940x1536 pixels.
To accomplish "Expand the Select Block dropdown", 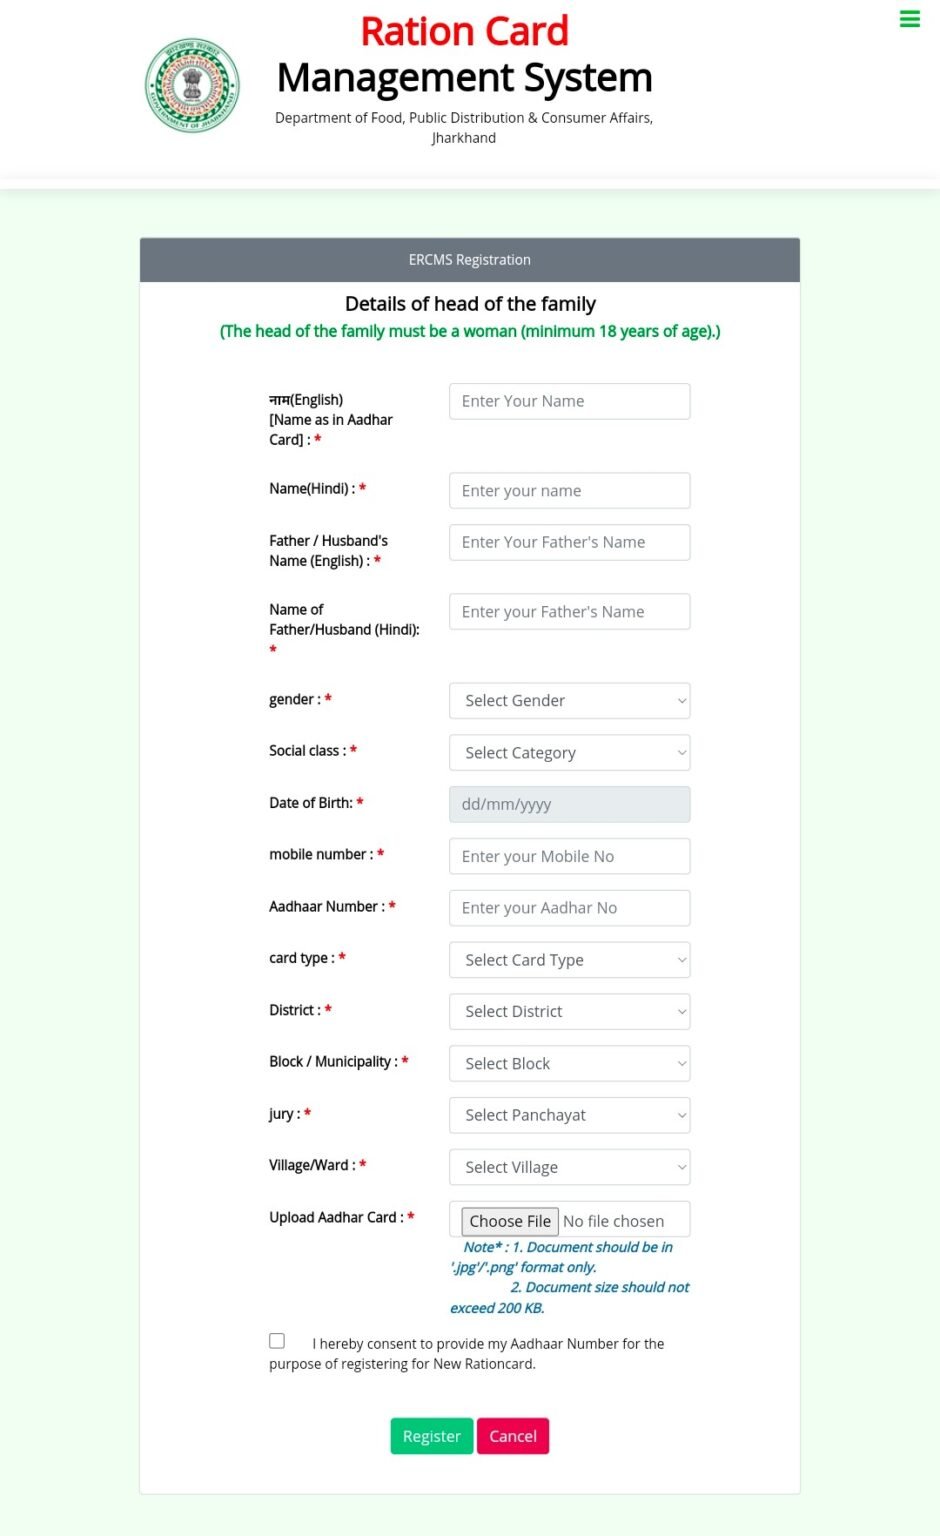I will pos(569,1063).
